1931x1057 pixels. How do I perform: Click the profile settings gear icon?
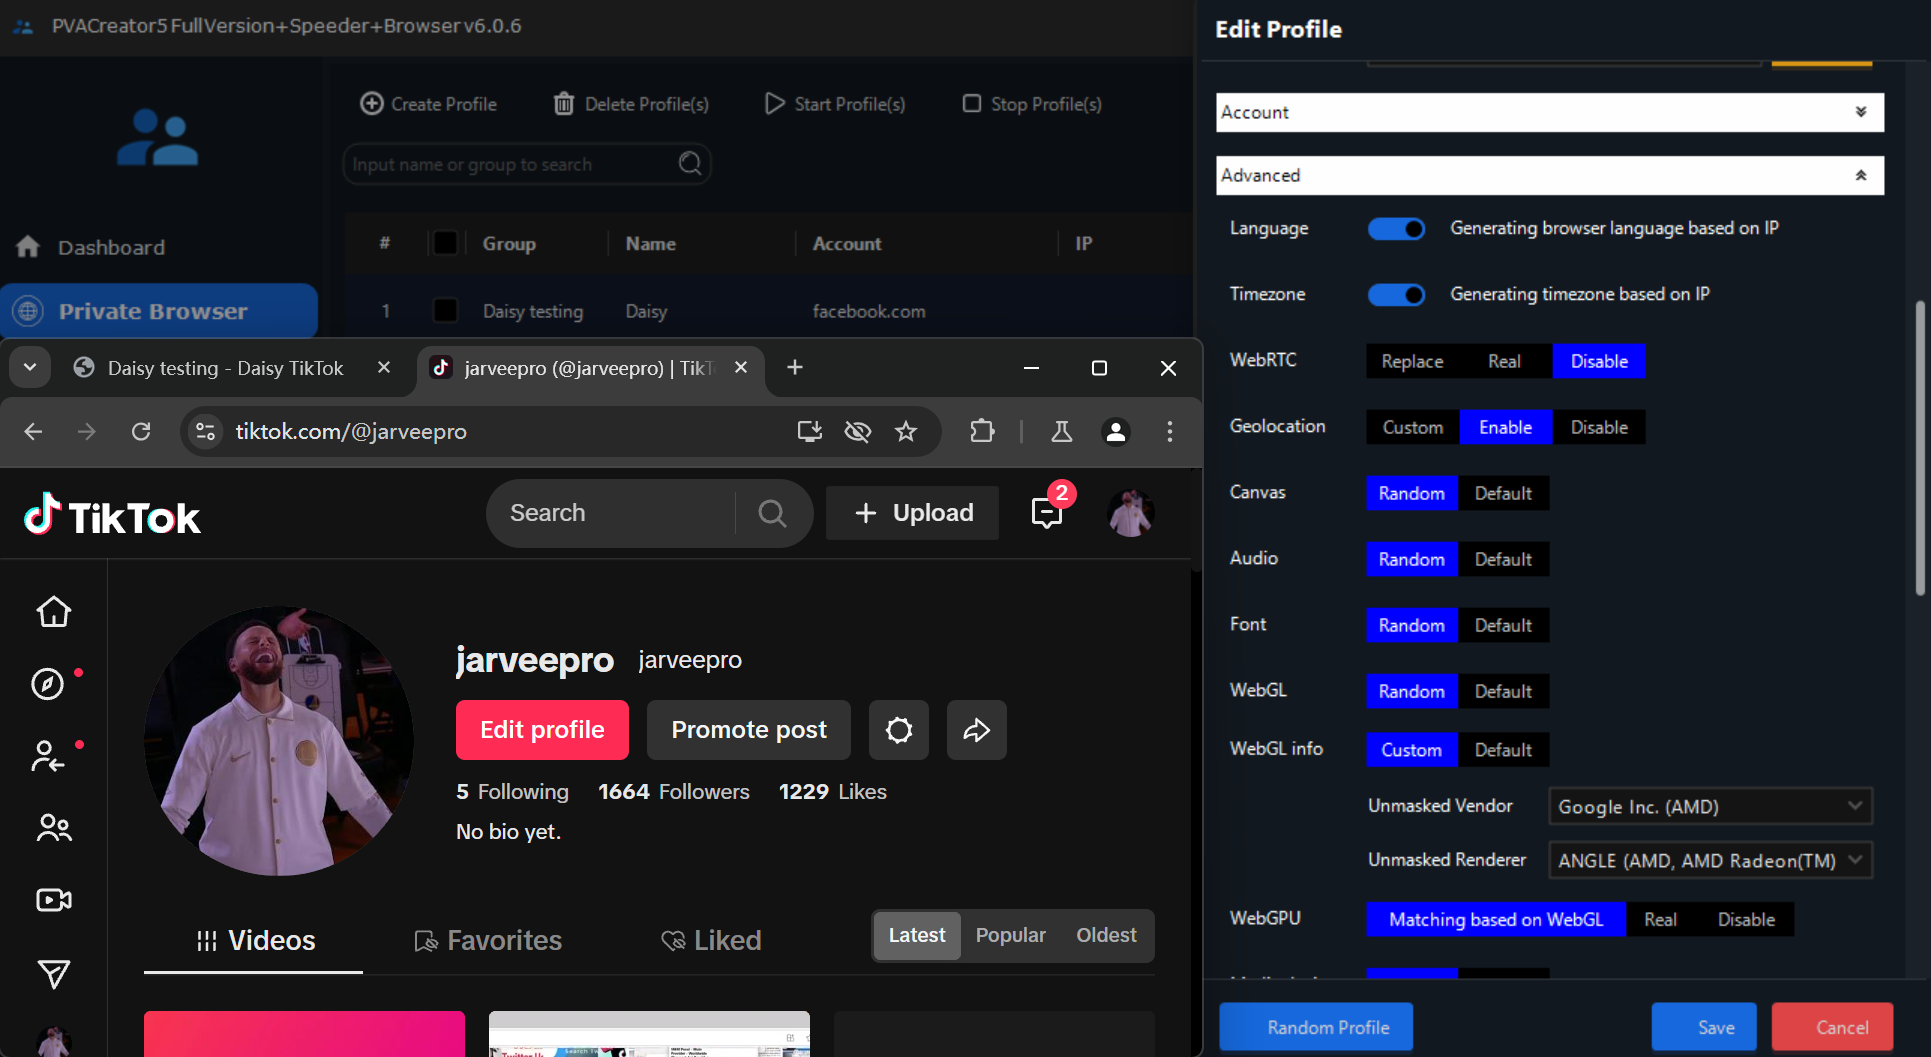(x=898, y=730)
